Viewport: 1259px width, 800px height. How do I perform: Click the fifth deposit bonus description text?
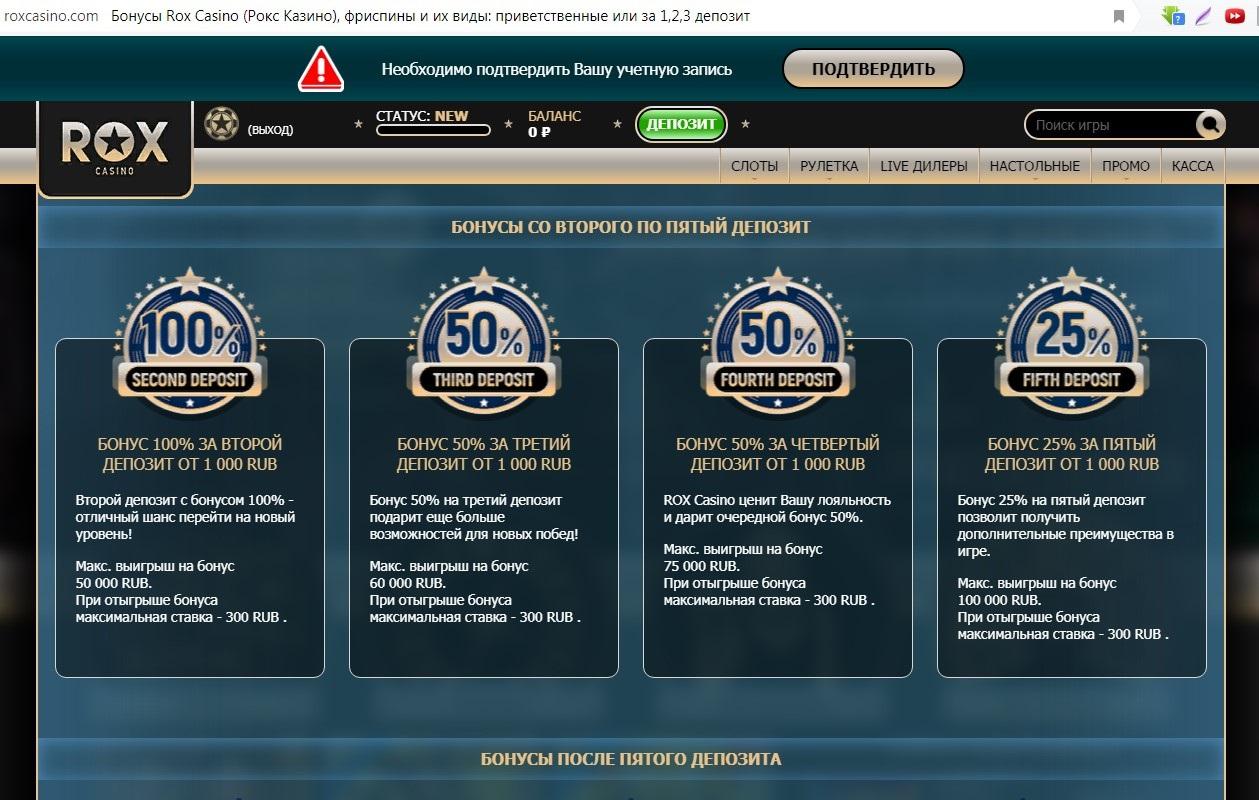pyautogui.click(x=1065, y=525)
